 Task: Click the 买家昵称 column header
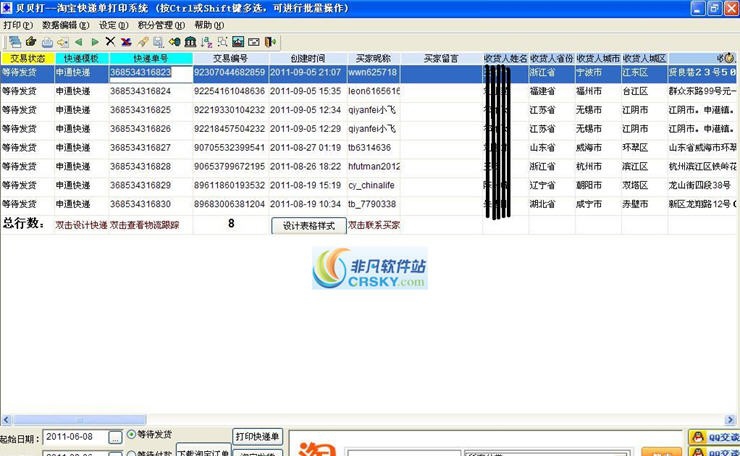click(373, 59)
